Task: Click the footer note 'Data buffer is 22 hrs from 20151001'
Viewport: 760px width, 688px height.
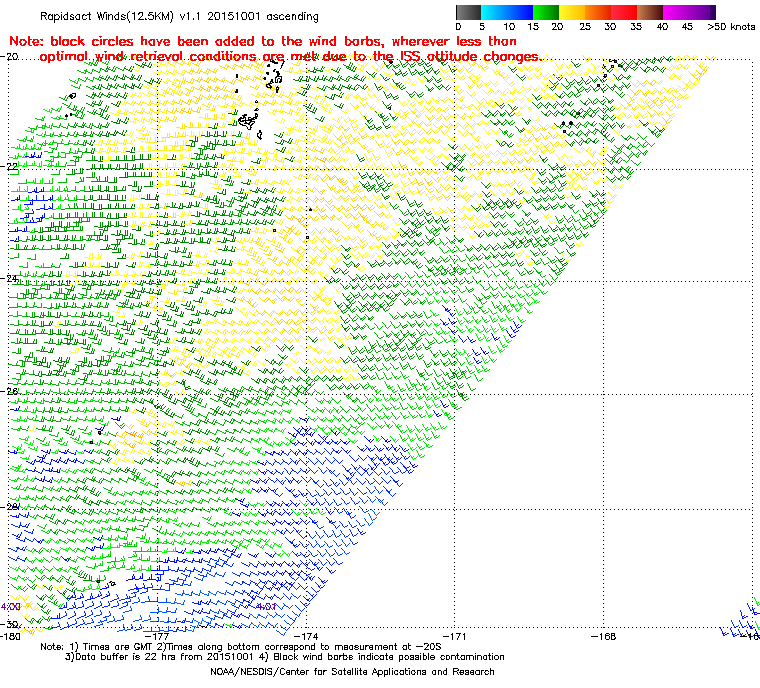Action: 165,657
